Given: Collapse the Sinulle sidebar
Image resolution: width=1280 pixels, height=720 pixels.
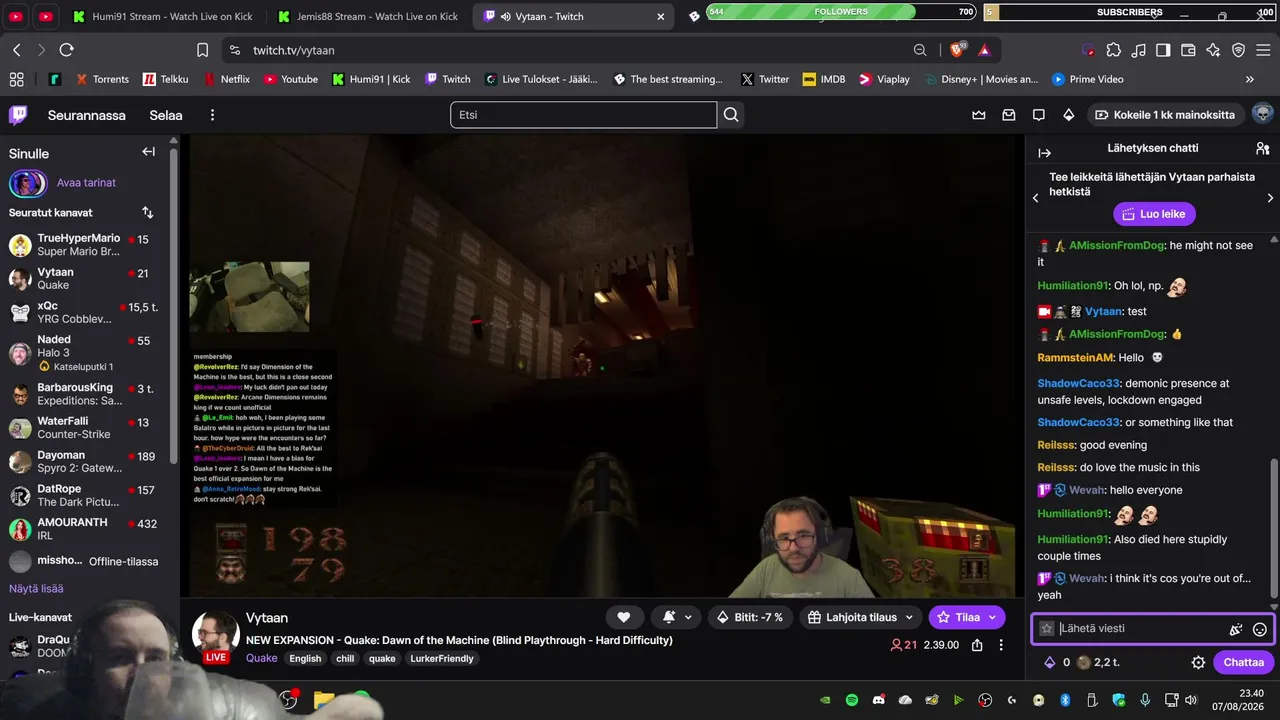Looking at the screenshot, I should tap(148, 152).
